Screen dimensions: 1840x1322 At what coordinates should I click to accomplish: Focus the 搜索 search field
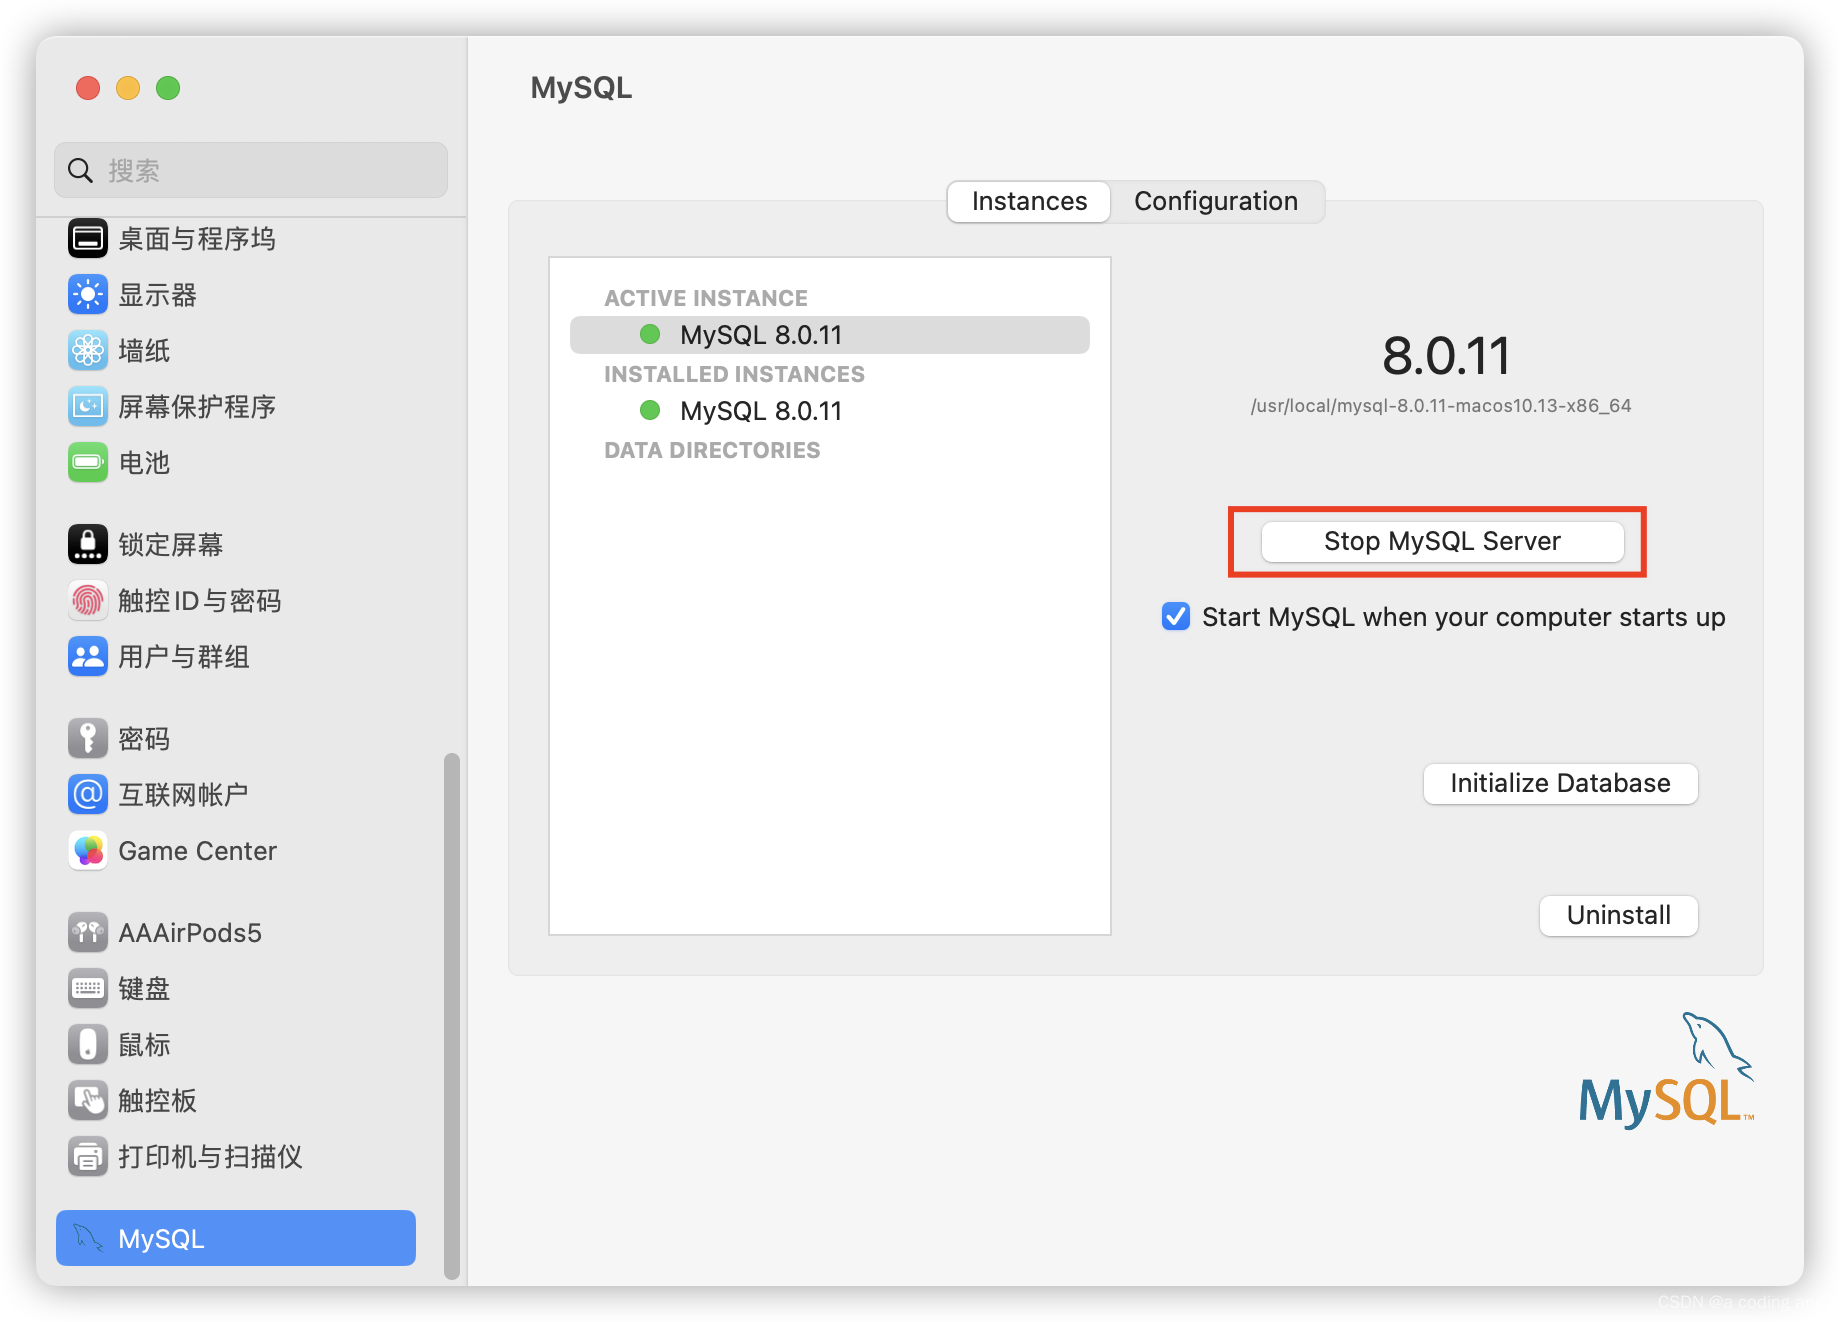click(251, 170)
